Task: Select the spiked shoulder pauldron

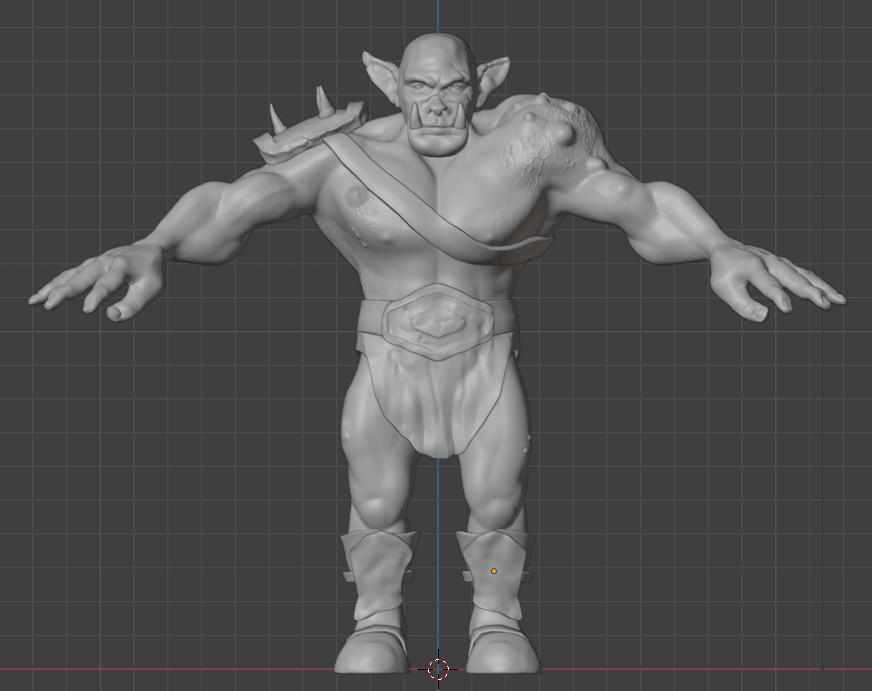Action: point(300,132)
